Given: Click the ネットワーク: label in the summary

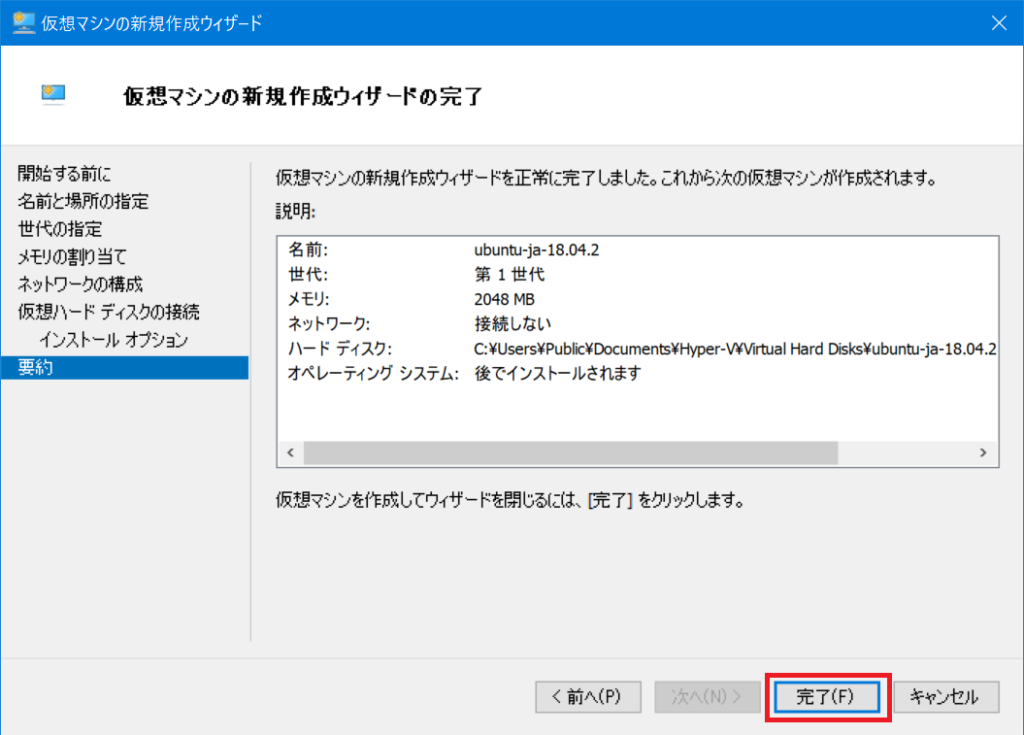Looking at the screenshot, I should click(329, 324).
